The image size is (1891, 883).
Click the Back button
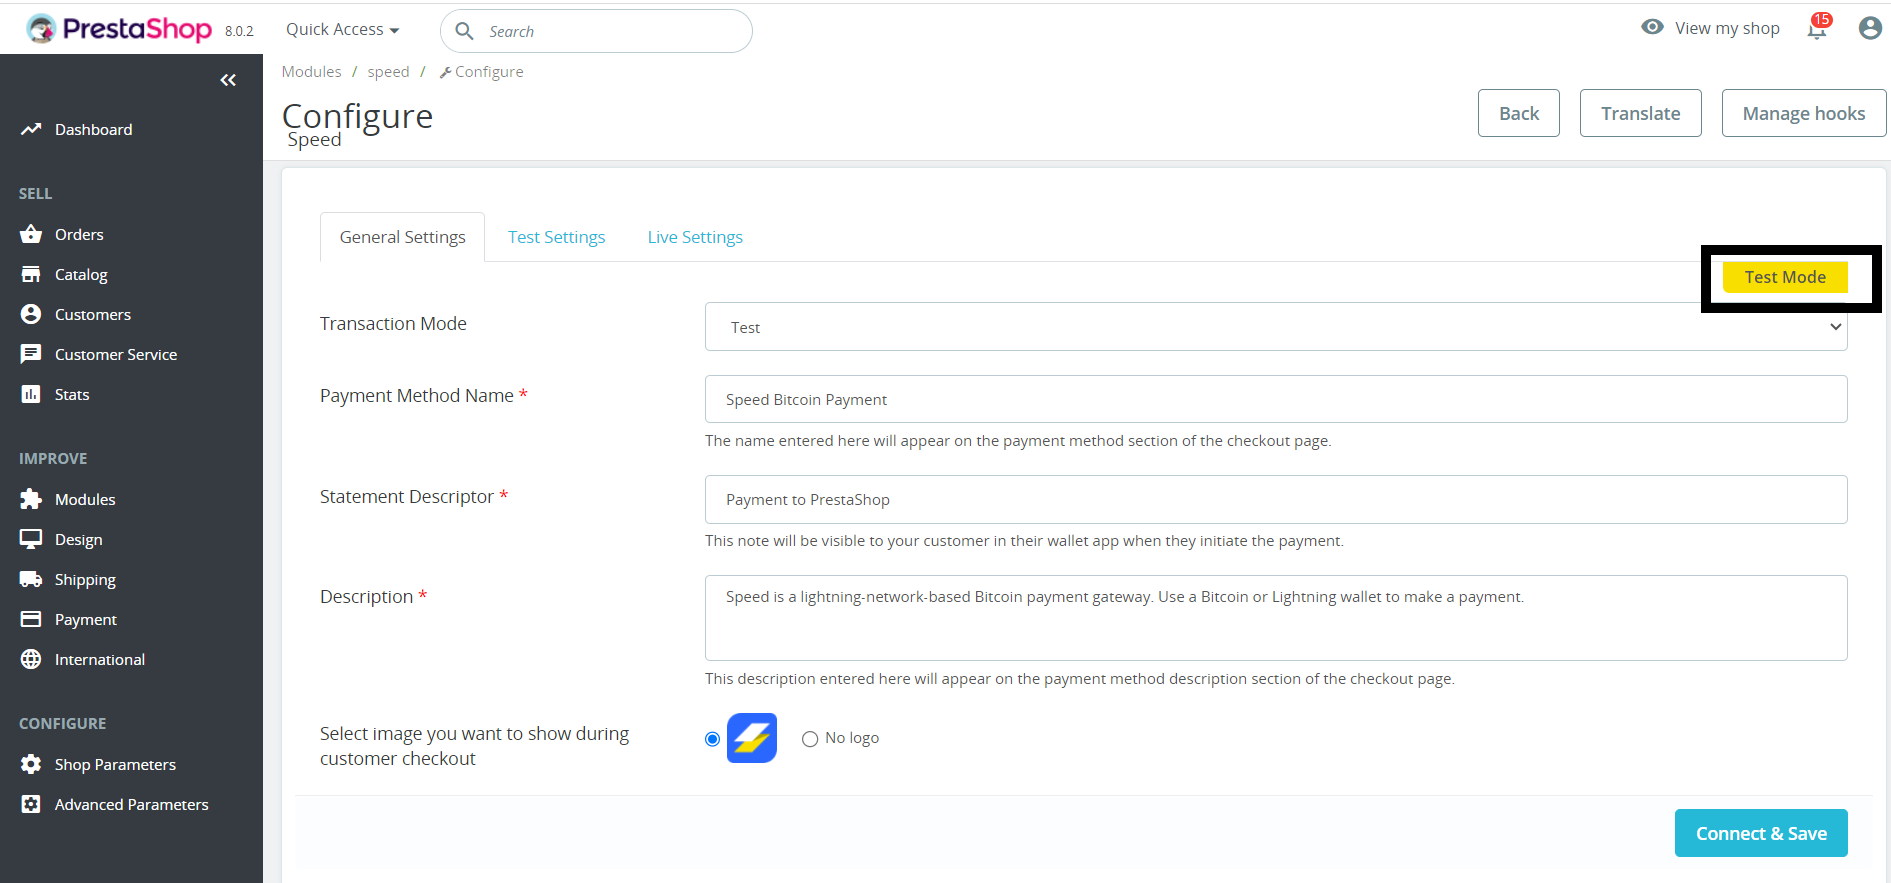click(1518, 113)
